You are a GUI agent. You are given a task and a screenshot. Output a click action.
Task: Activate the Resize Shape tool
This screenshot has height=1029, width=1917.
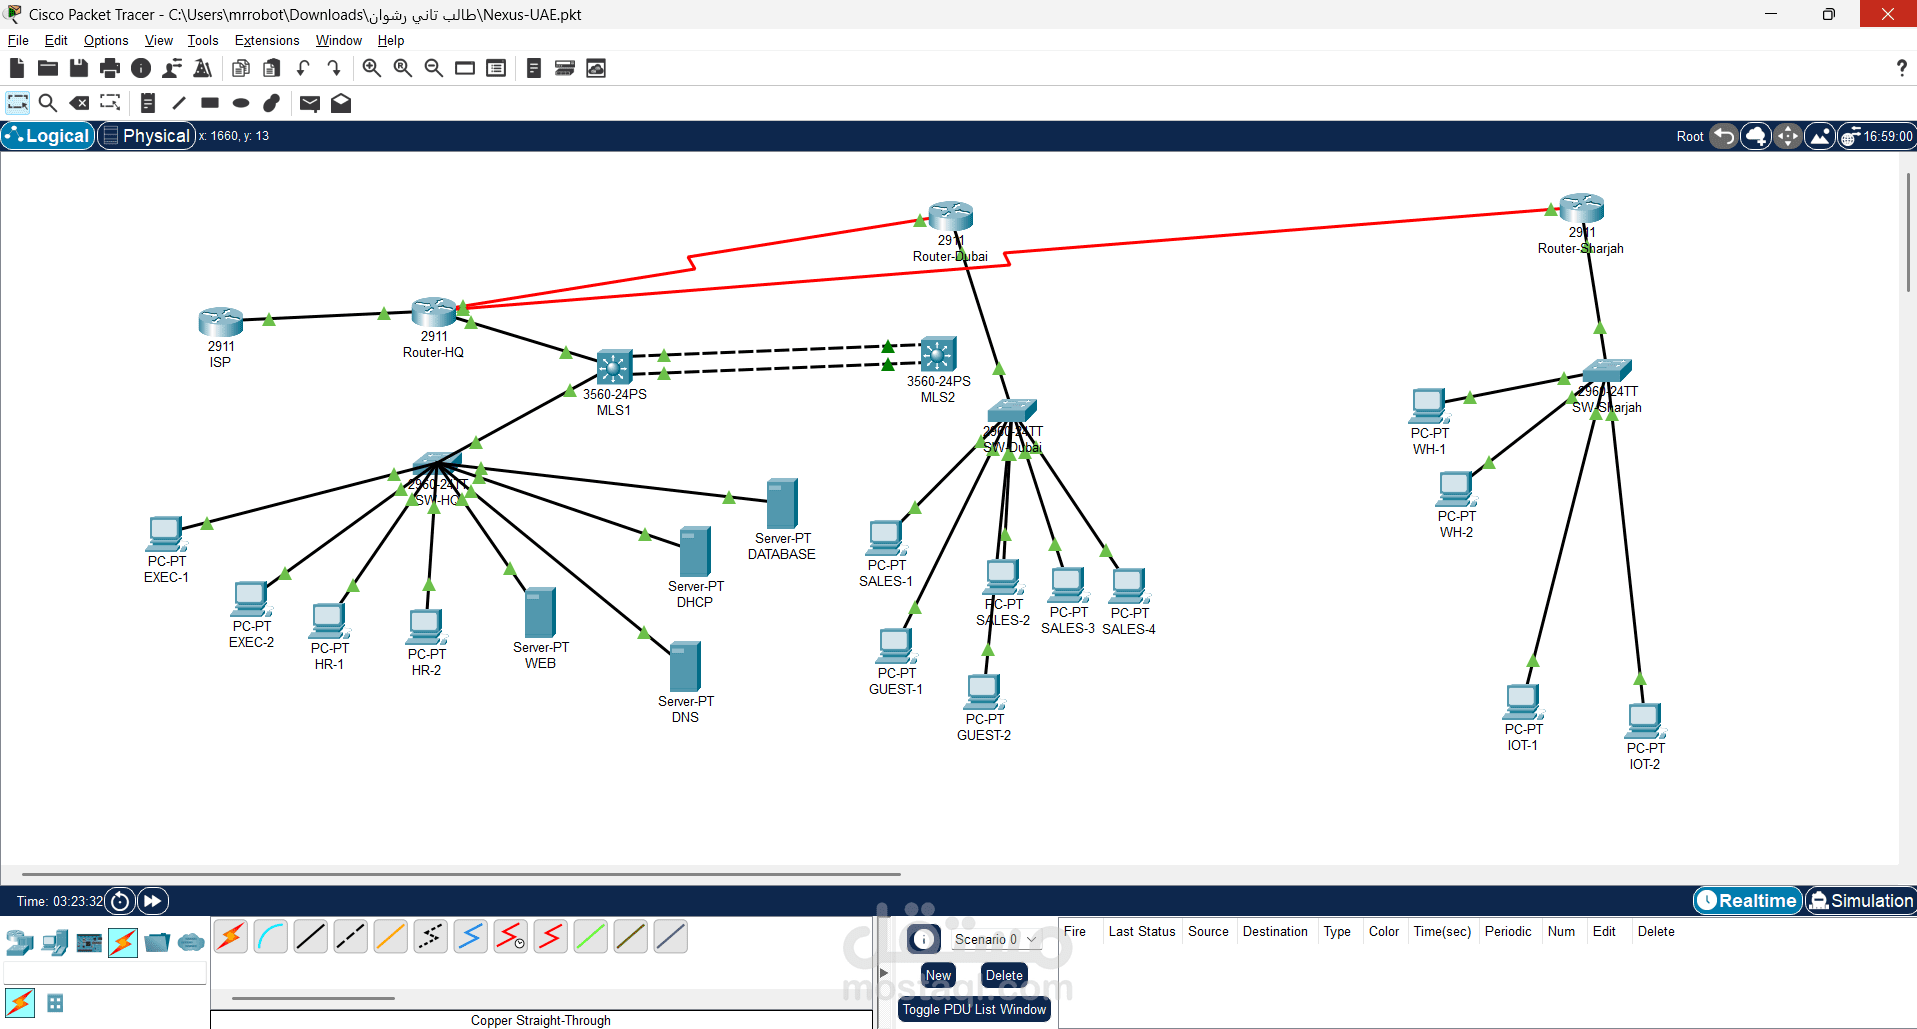110,103
